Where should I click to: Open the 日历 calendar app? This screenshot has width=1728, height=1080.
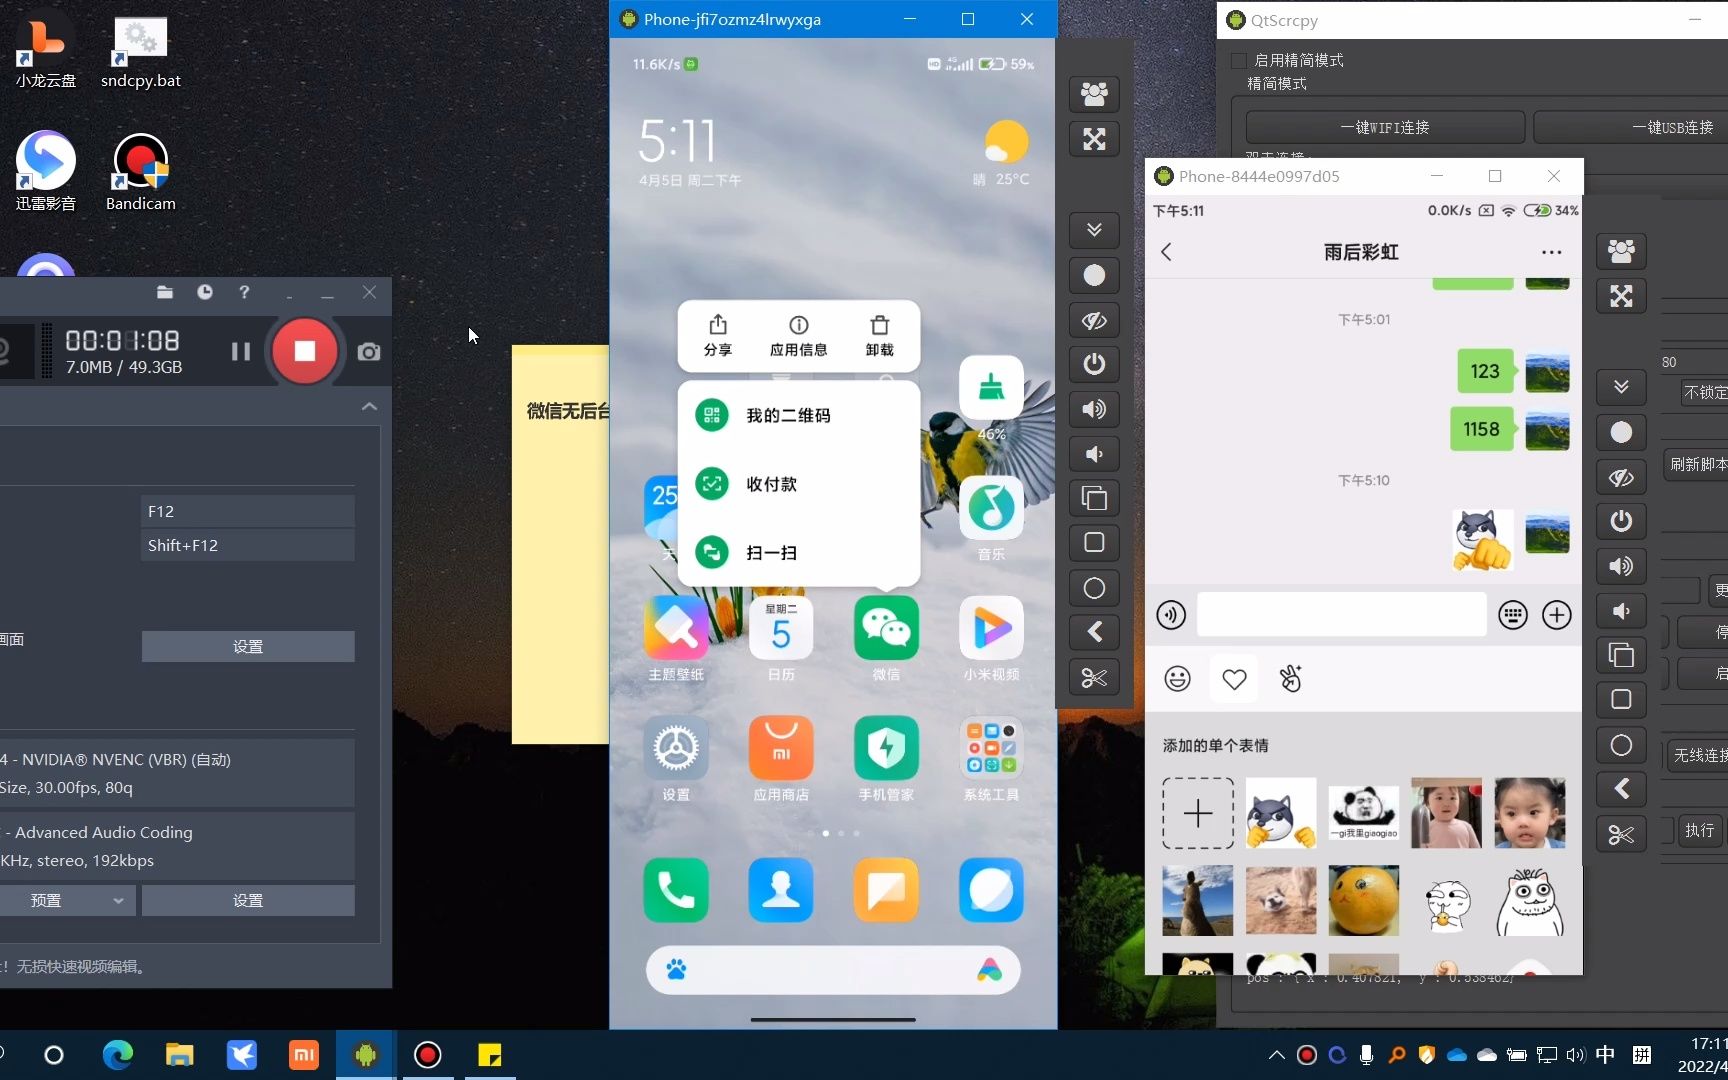click(781, 628)
